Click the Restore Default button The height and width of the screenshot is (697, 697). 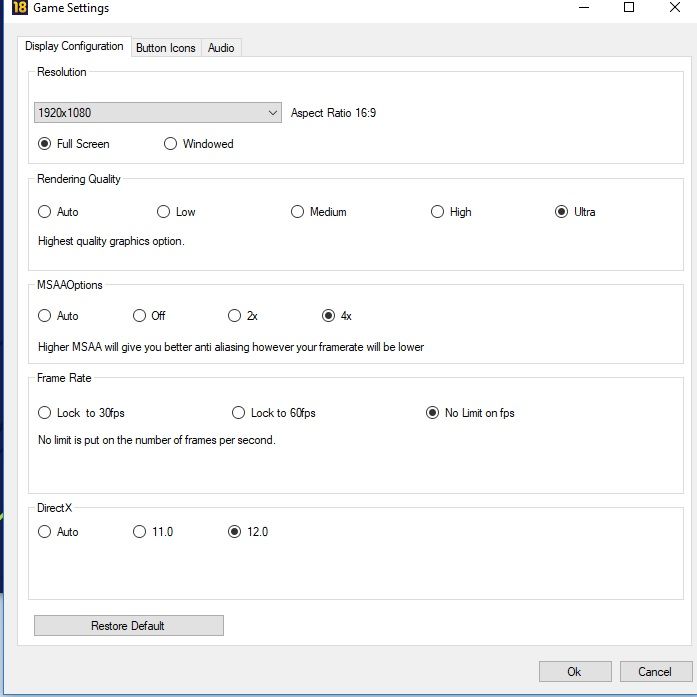coord(128,625)
